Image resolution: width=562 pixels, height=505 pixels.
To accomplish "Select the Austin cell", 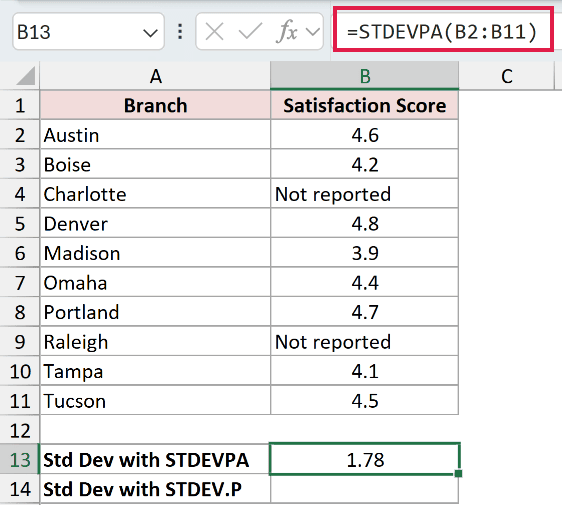I will tap(155, 135).
